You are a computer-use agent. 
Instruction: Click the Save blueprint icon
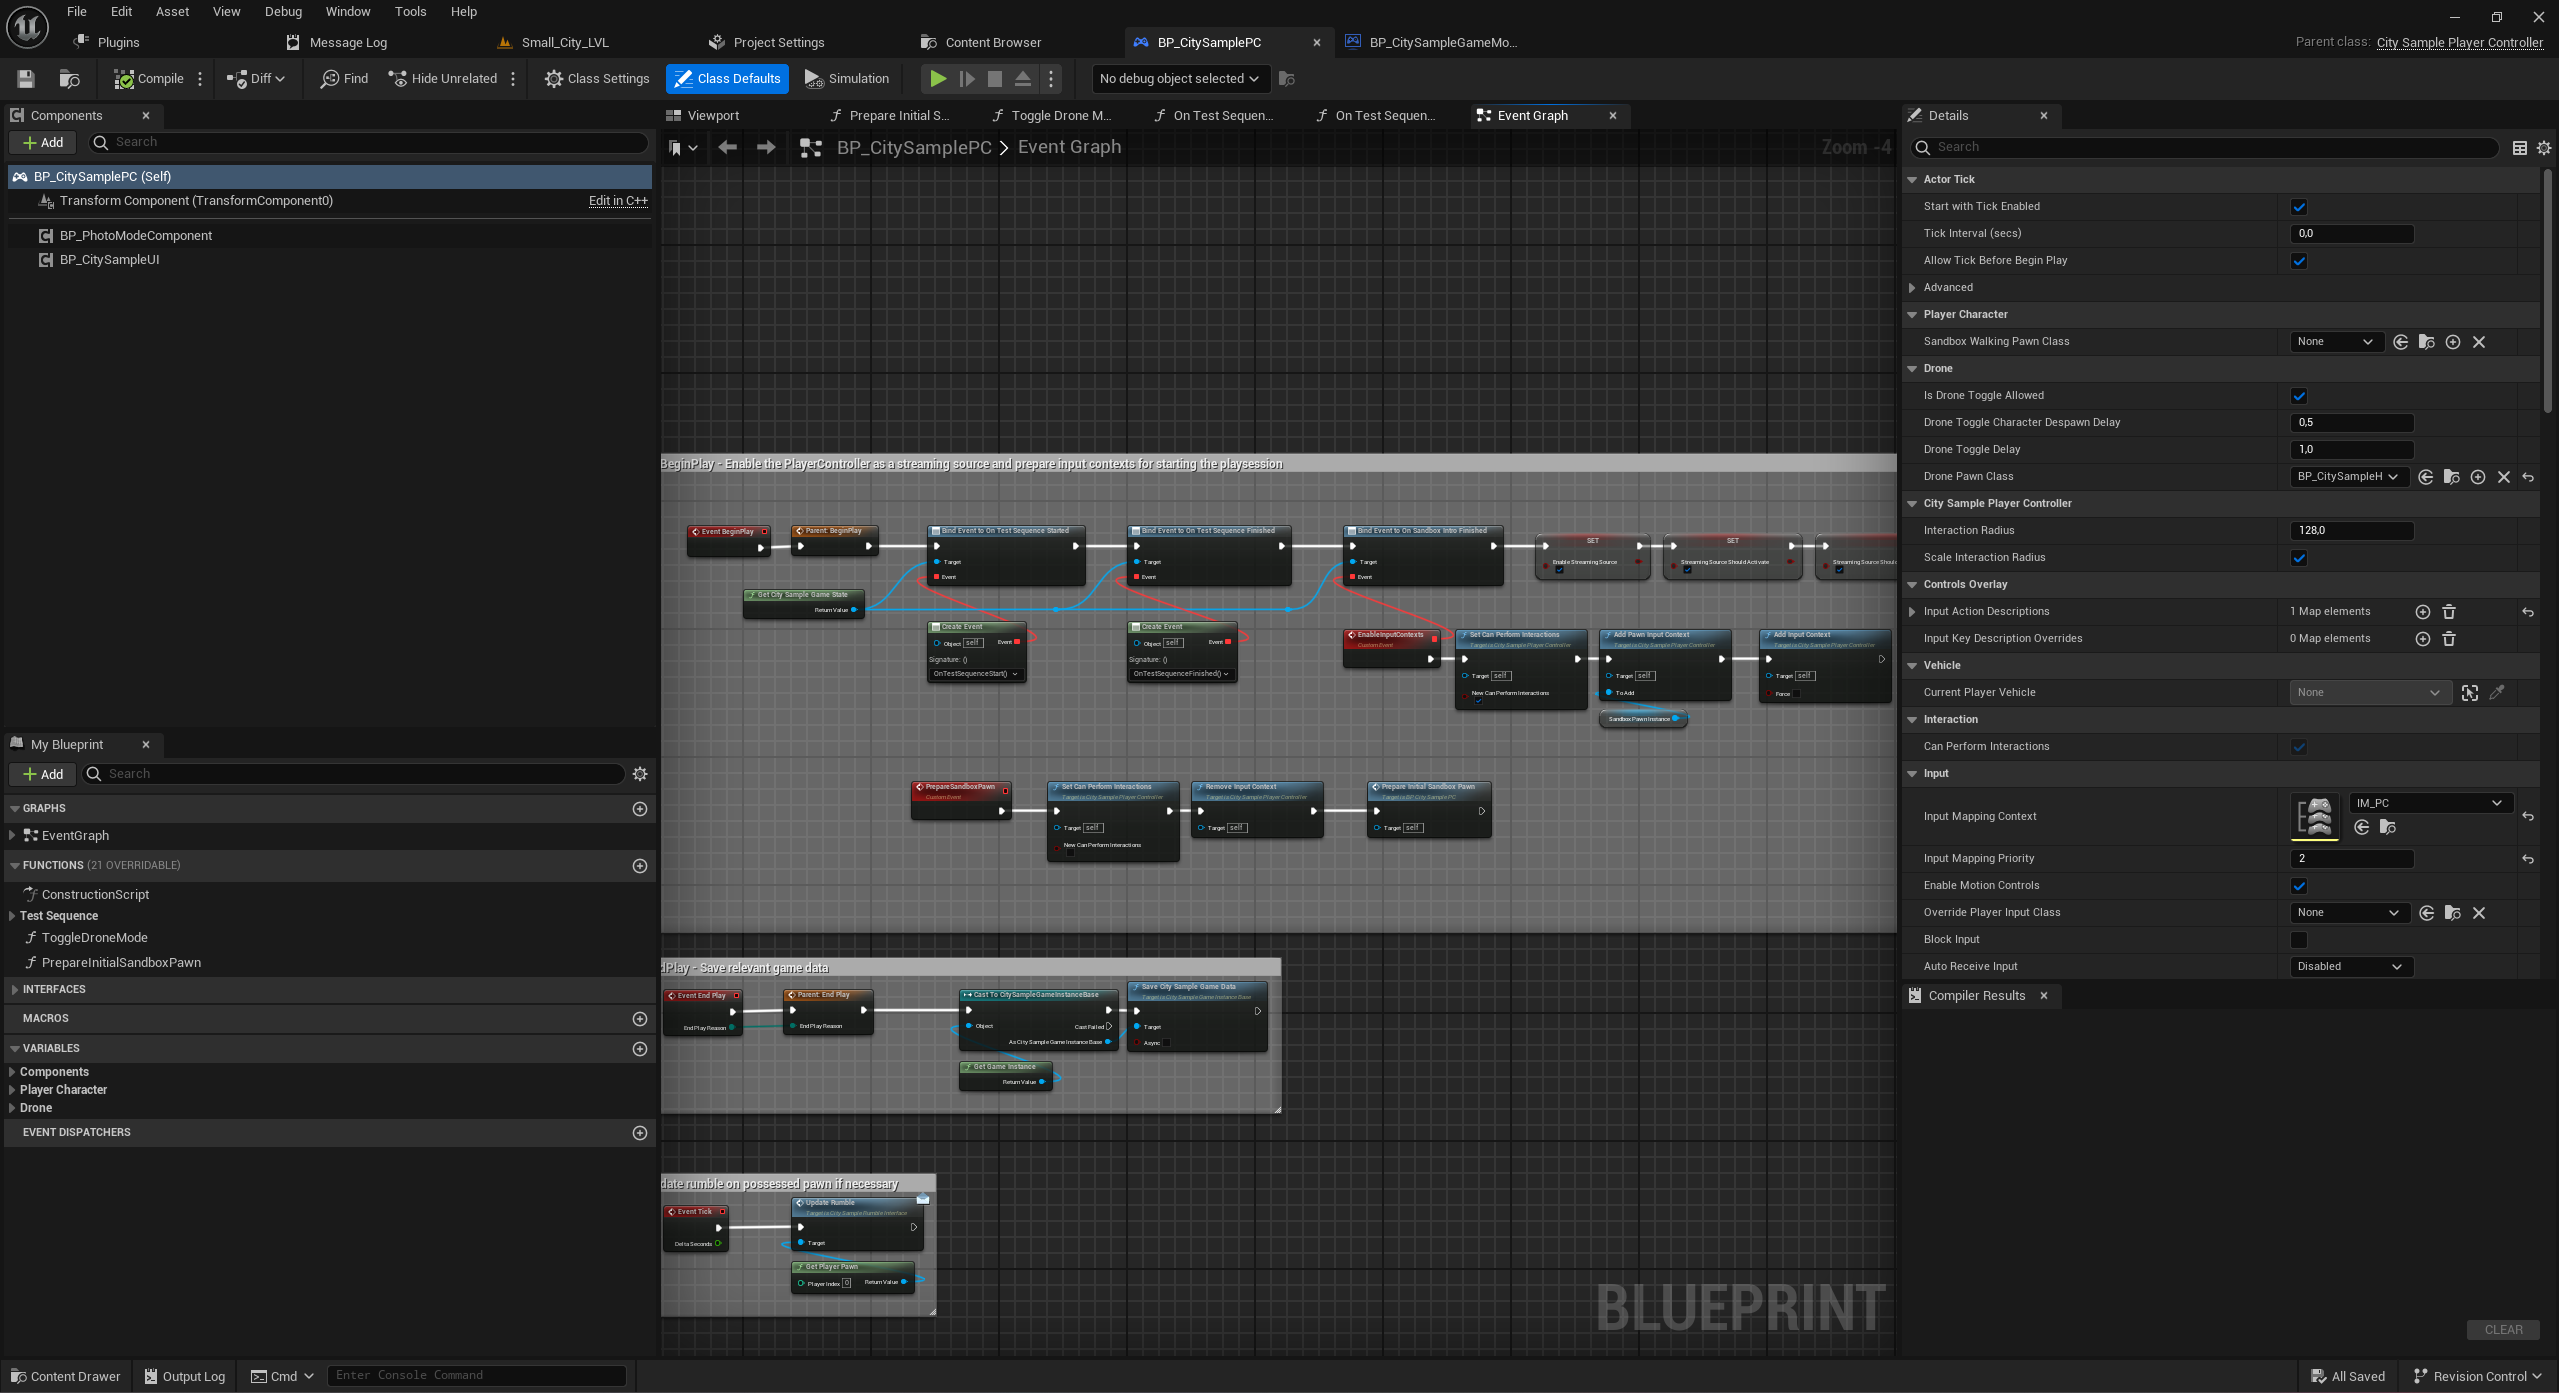(x=26, y=79)
